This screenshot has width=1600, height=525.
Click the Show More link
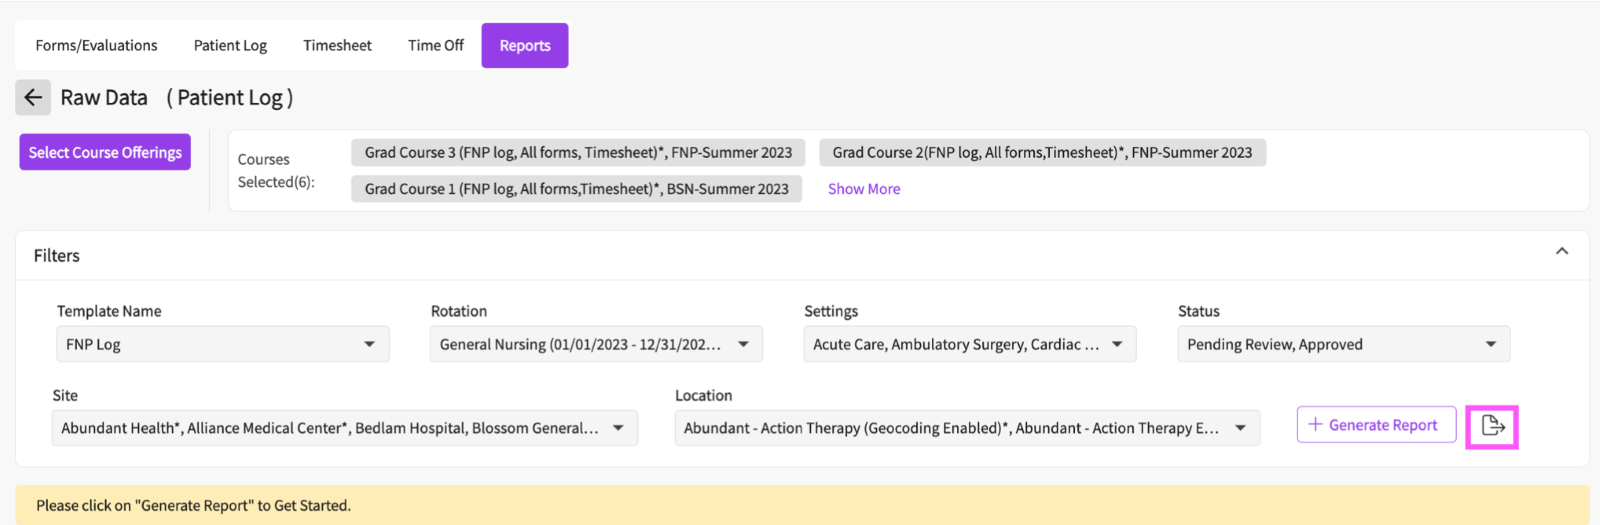(864, 189)
